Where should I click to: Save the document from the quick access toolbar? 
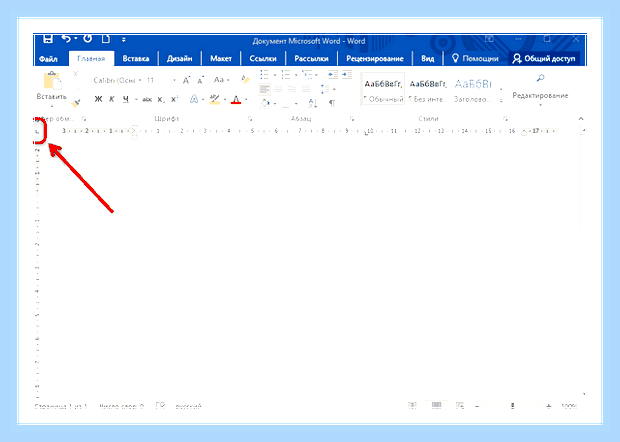(48, 39)
